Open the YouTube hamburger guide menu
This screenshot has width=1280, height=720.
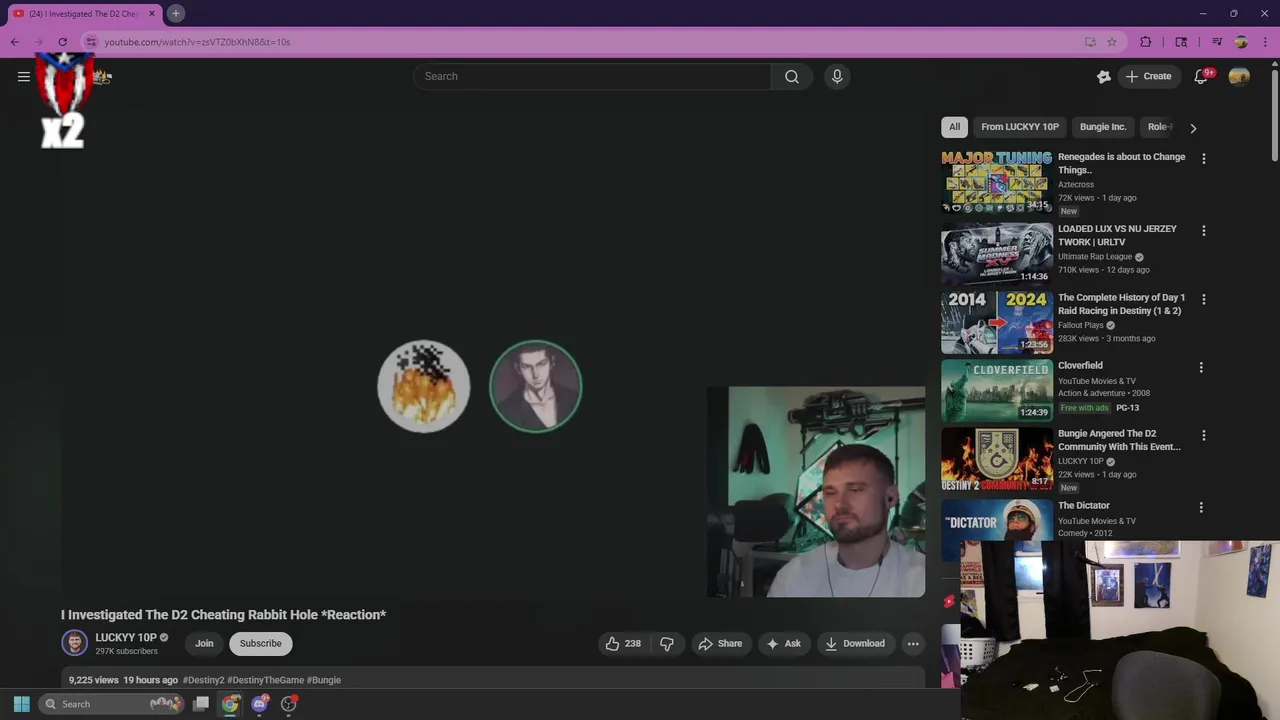[24, 77]
